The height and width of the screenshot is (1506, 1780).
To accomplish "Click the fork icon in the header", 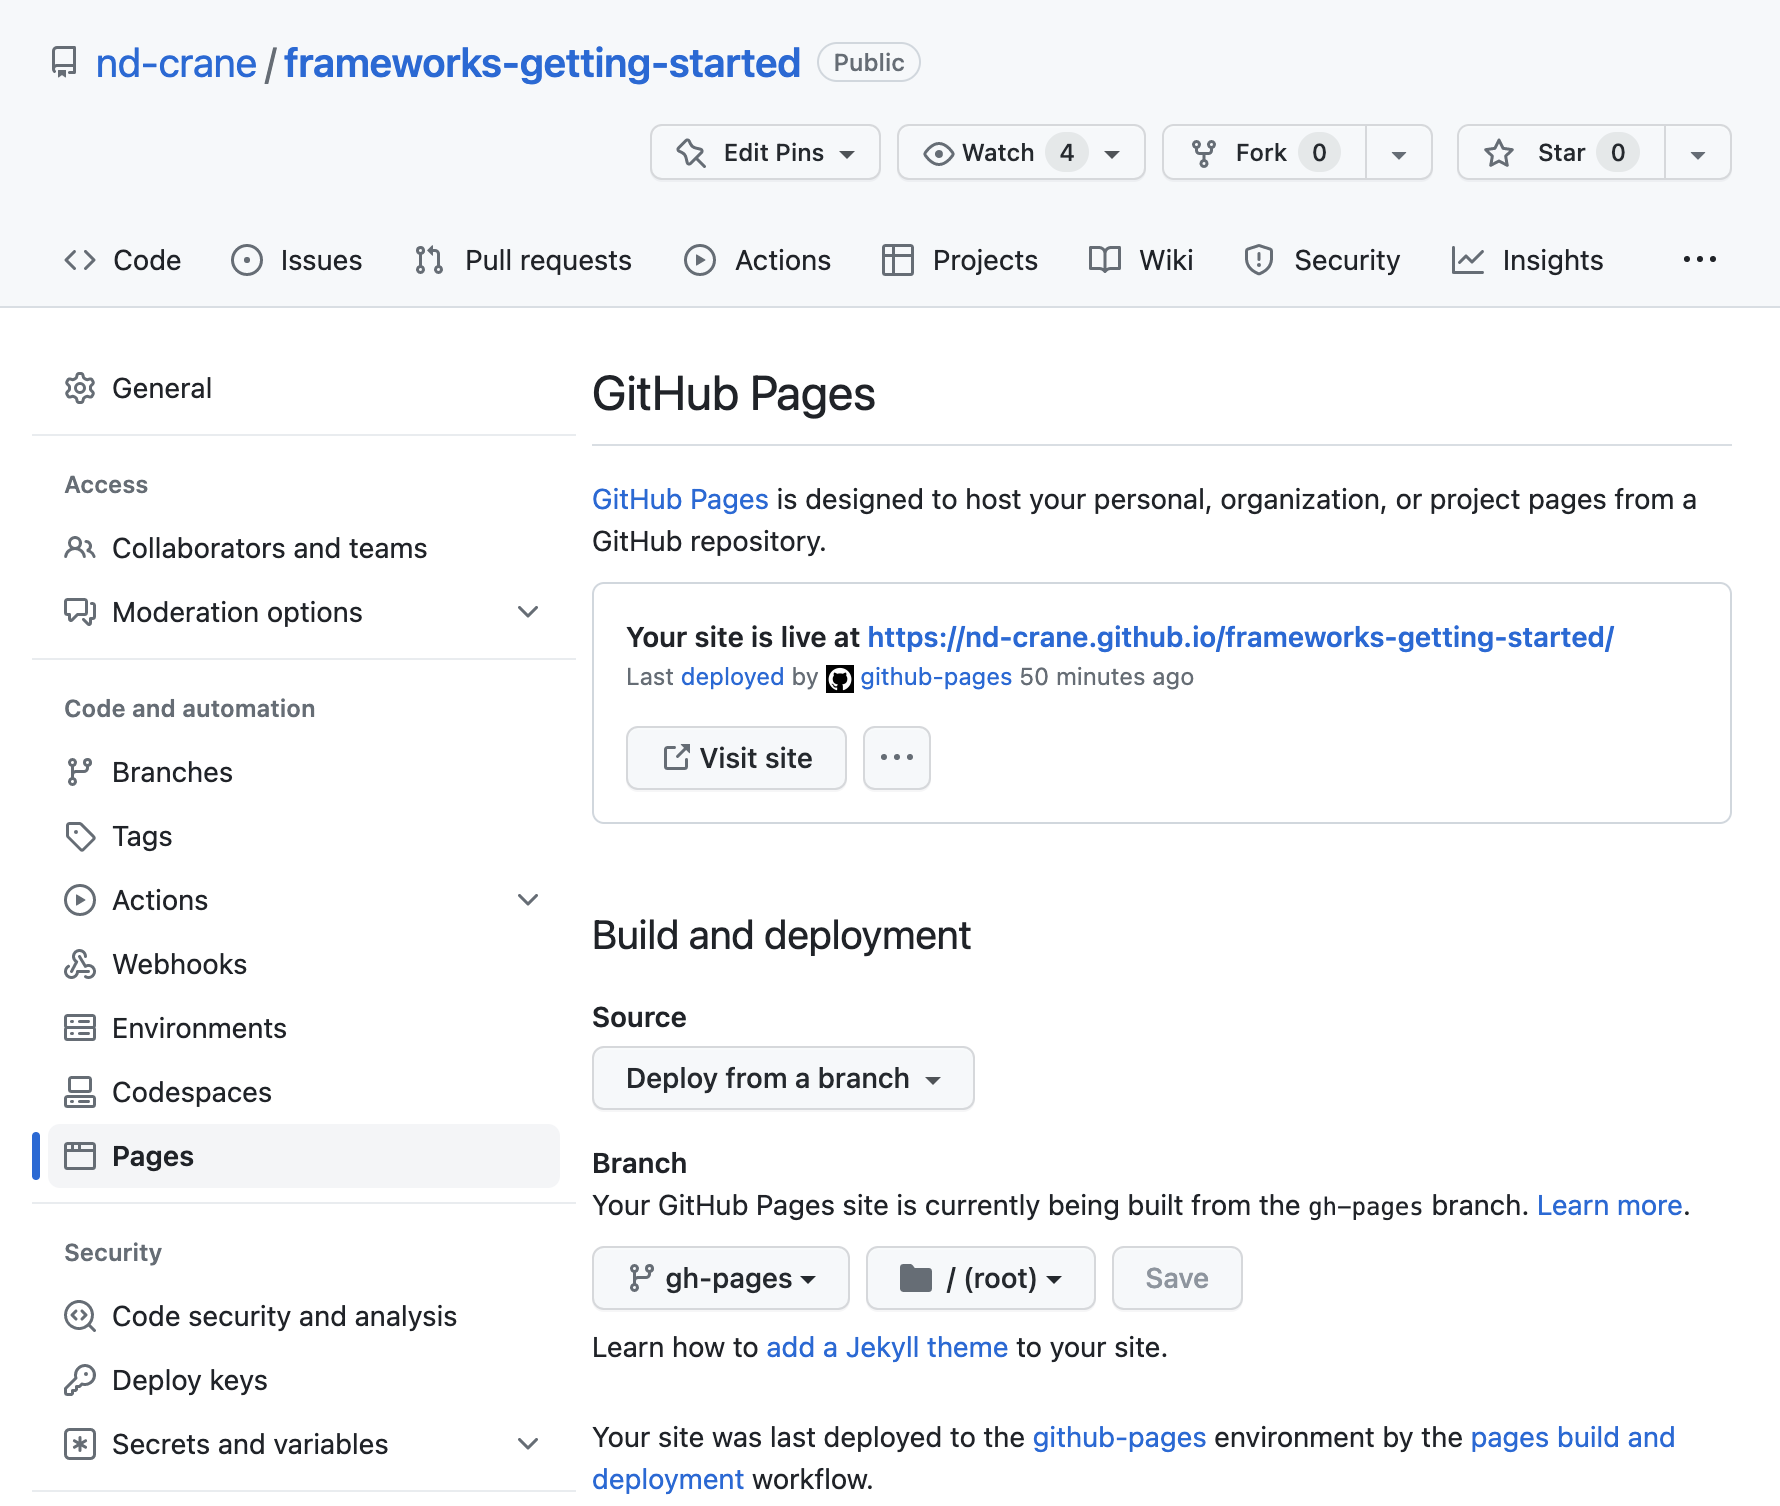I will click(x=1205, y=152).
